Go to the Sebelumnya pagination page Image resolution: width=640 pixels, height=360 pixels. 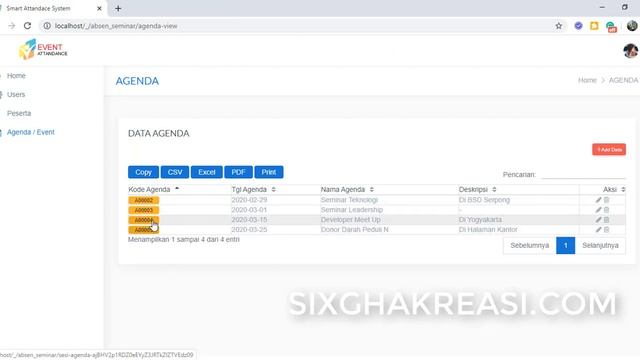tap(529, 245)
